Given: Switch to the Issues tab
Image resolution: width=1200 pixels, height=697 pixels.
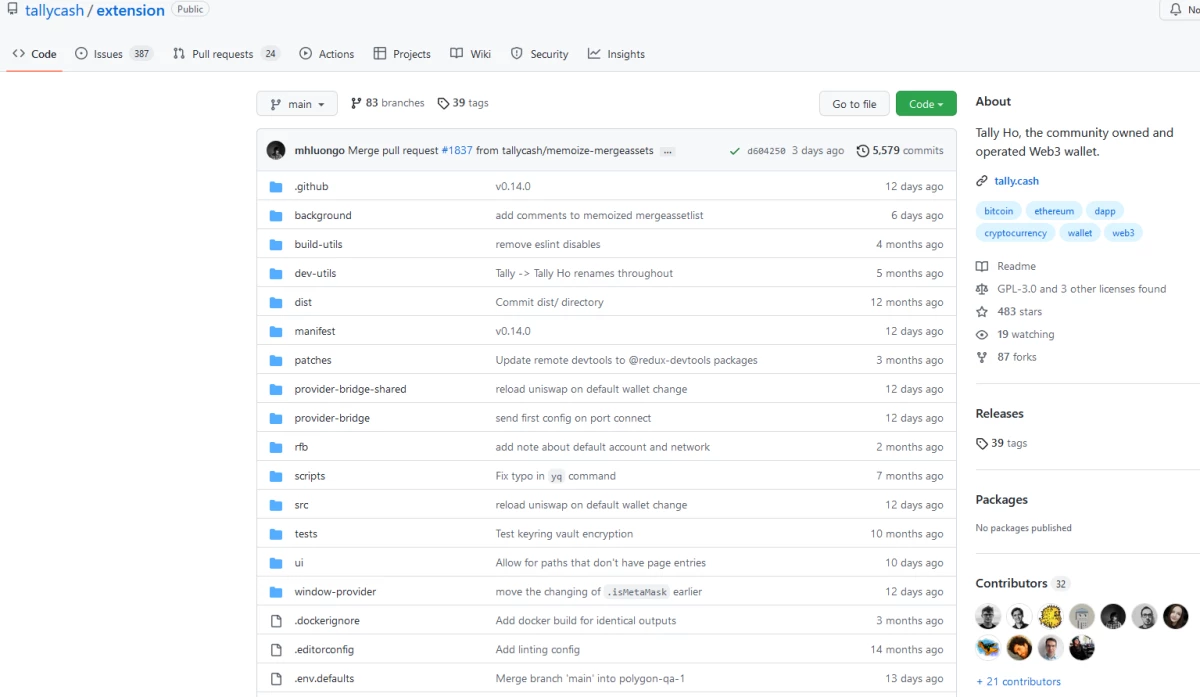Looking at the screenshot, I should (x=114, y=54).
